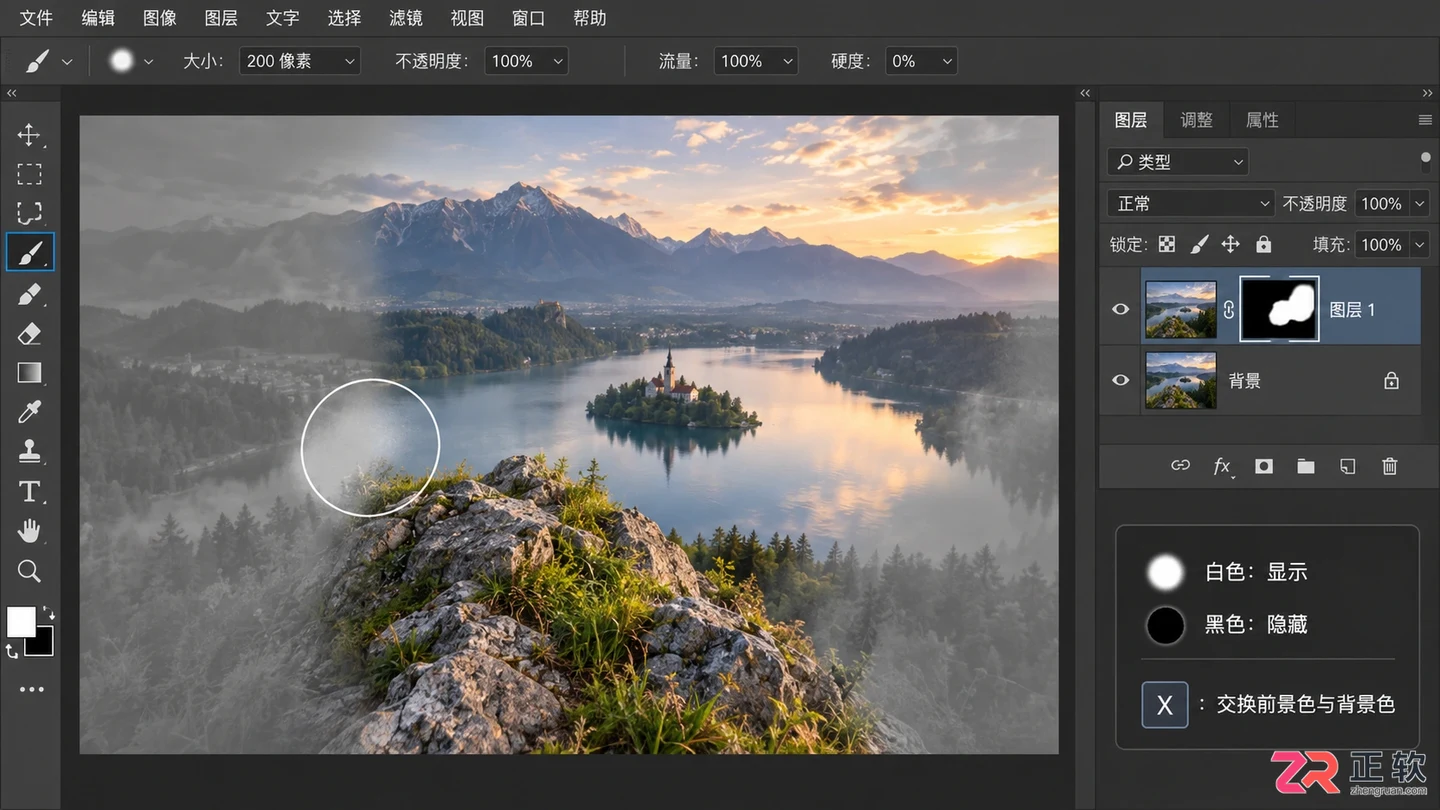Viewport: 1440px width, 810px height.
Task: Open the fx layer styles button
Action: (1222, 466)
